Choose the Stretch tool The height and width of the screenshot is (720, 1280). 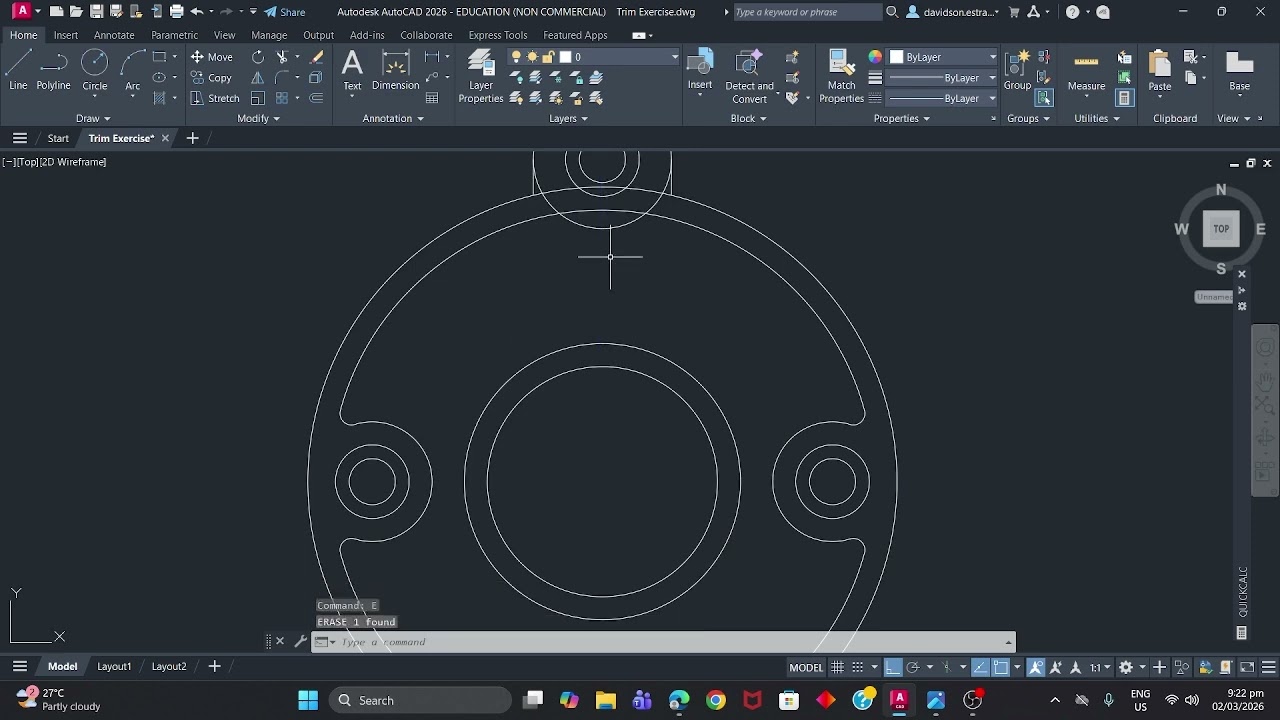(x=215, y=98)
